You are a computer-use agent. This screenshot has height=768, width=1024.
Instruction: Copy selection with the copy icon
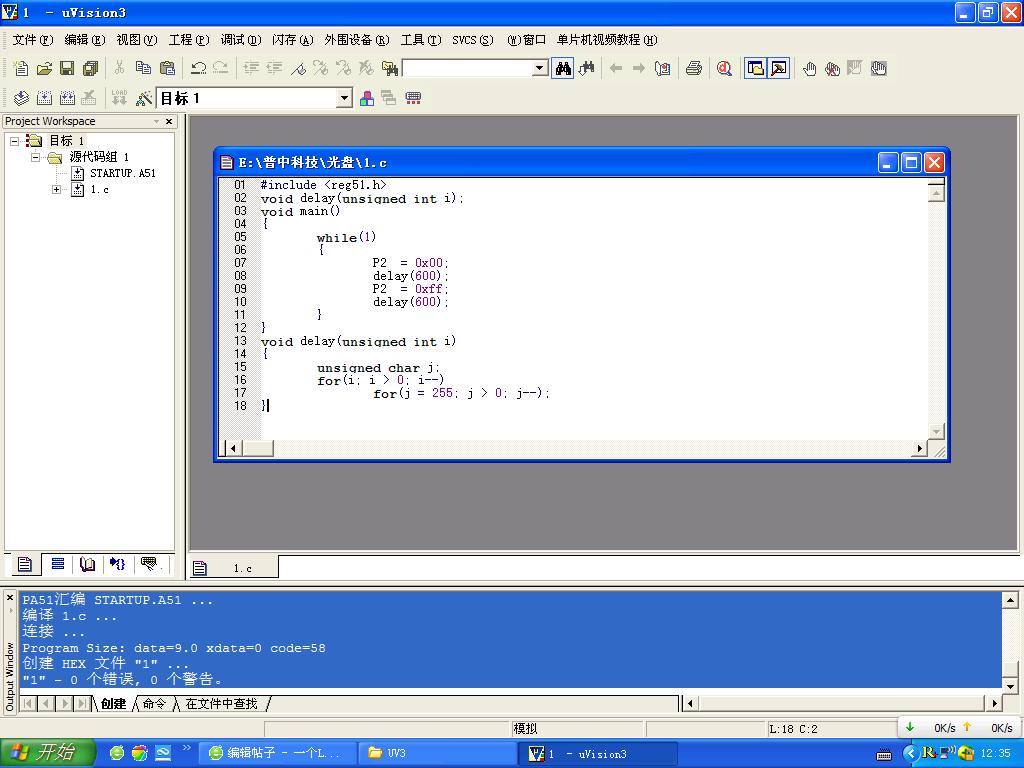point(143,68)
